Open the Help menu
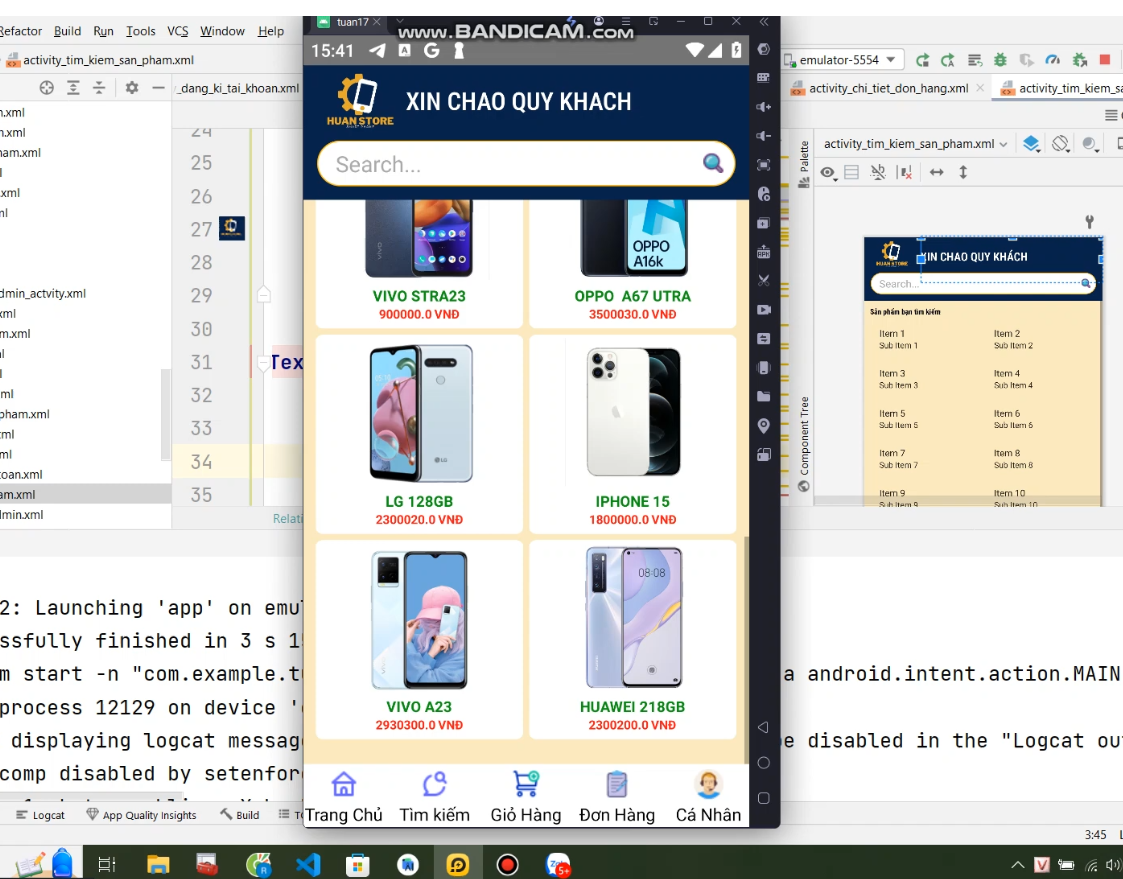This screenshot has height=879, width=1123. click(271, 31)
